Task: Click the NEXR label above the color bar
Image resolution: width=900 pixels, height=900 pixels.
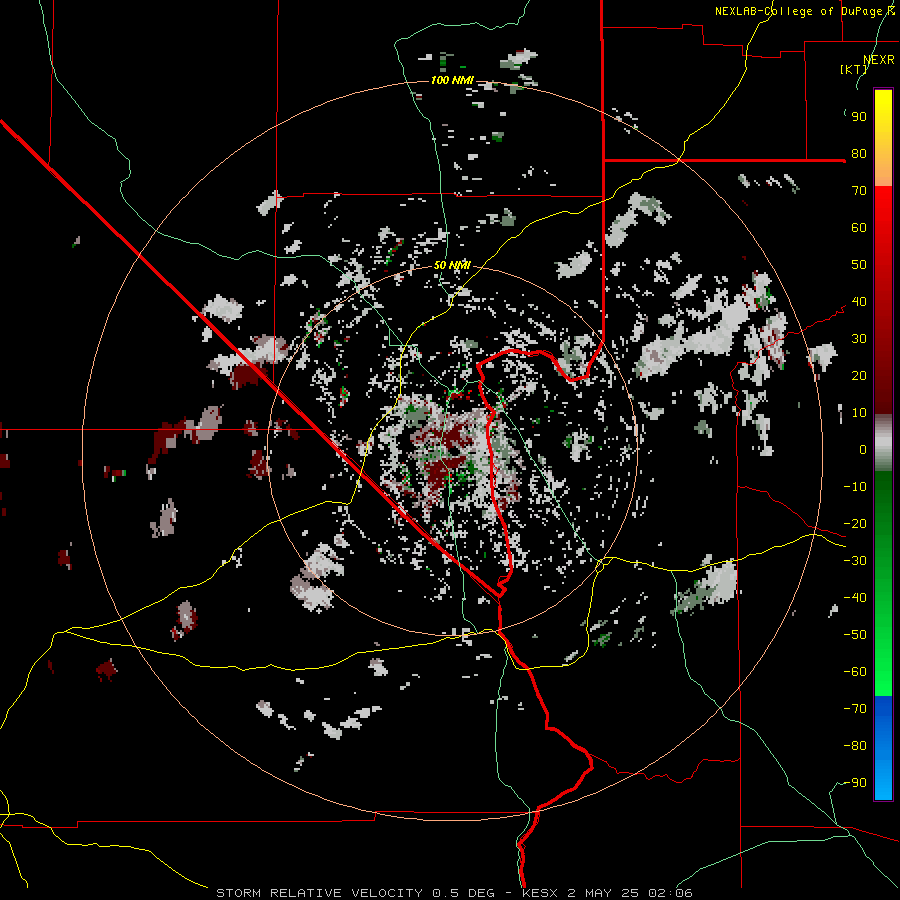Action: coord(879,60)
